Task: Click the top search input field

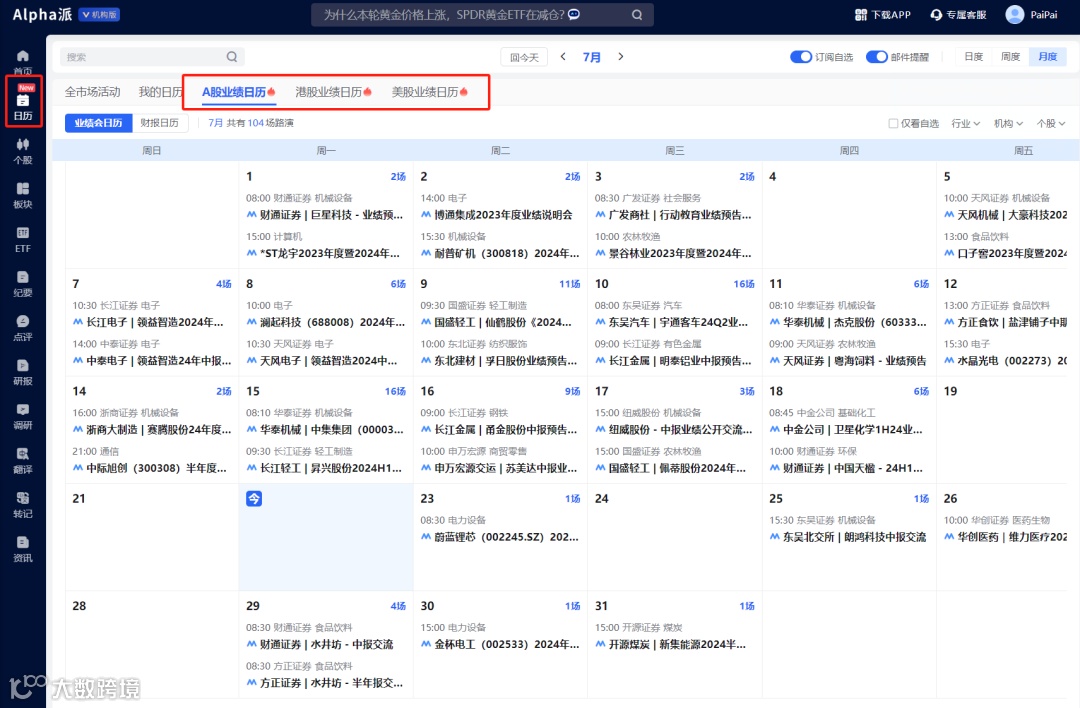Action: pyautogui.click(x=482, y=14)
